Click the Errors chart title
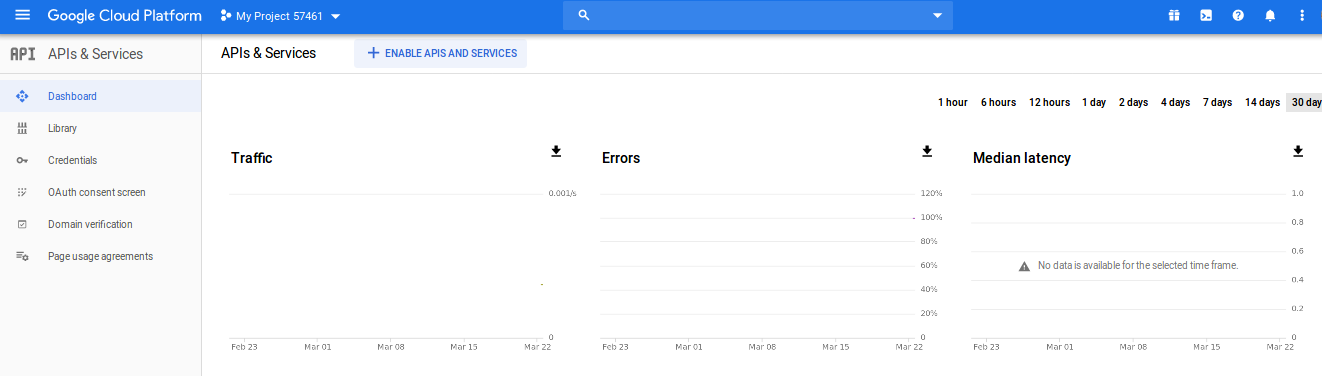 click(621, 158)
